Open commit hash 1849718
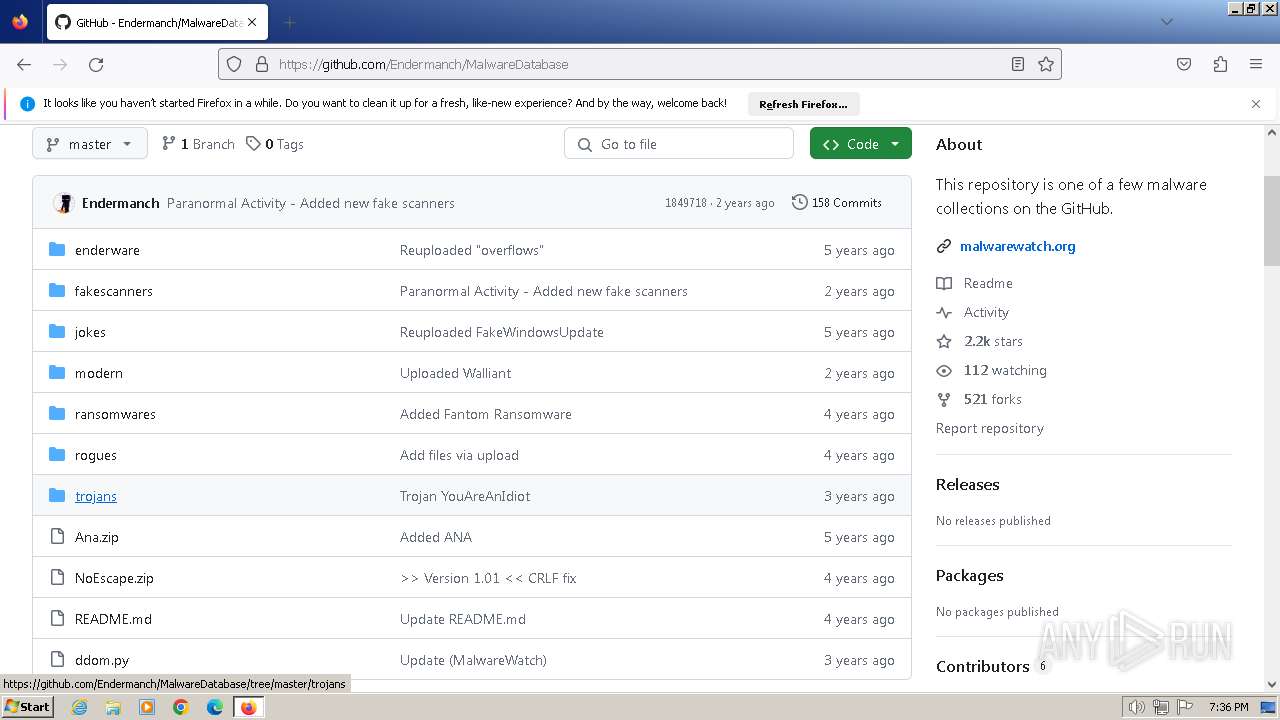The height and width of the screenshot is (720, 1280). coord(686,203)
